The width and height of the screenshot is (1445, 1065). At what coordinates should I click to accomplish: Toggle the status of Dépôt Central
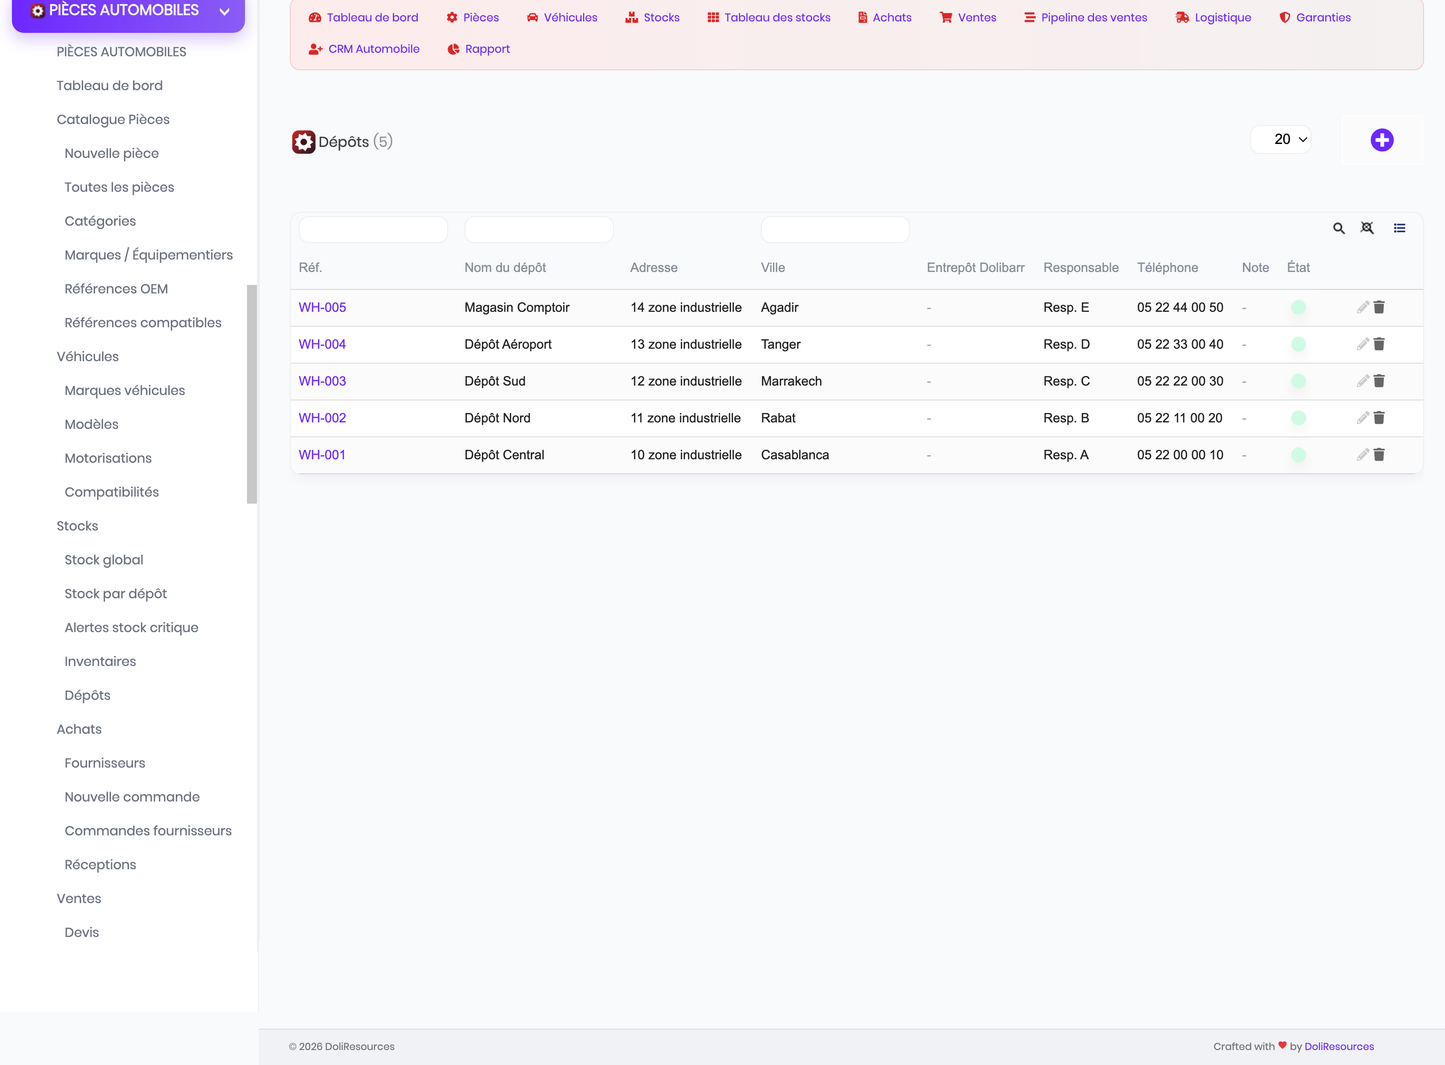pos(1298,455)
